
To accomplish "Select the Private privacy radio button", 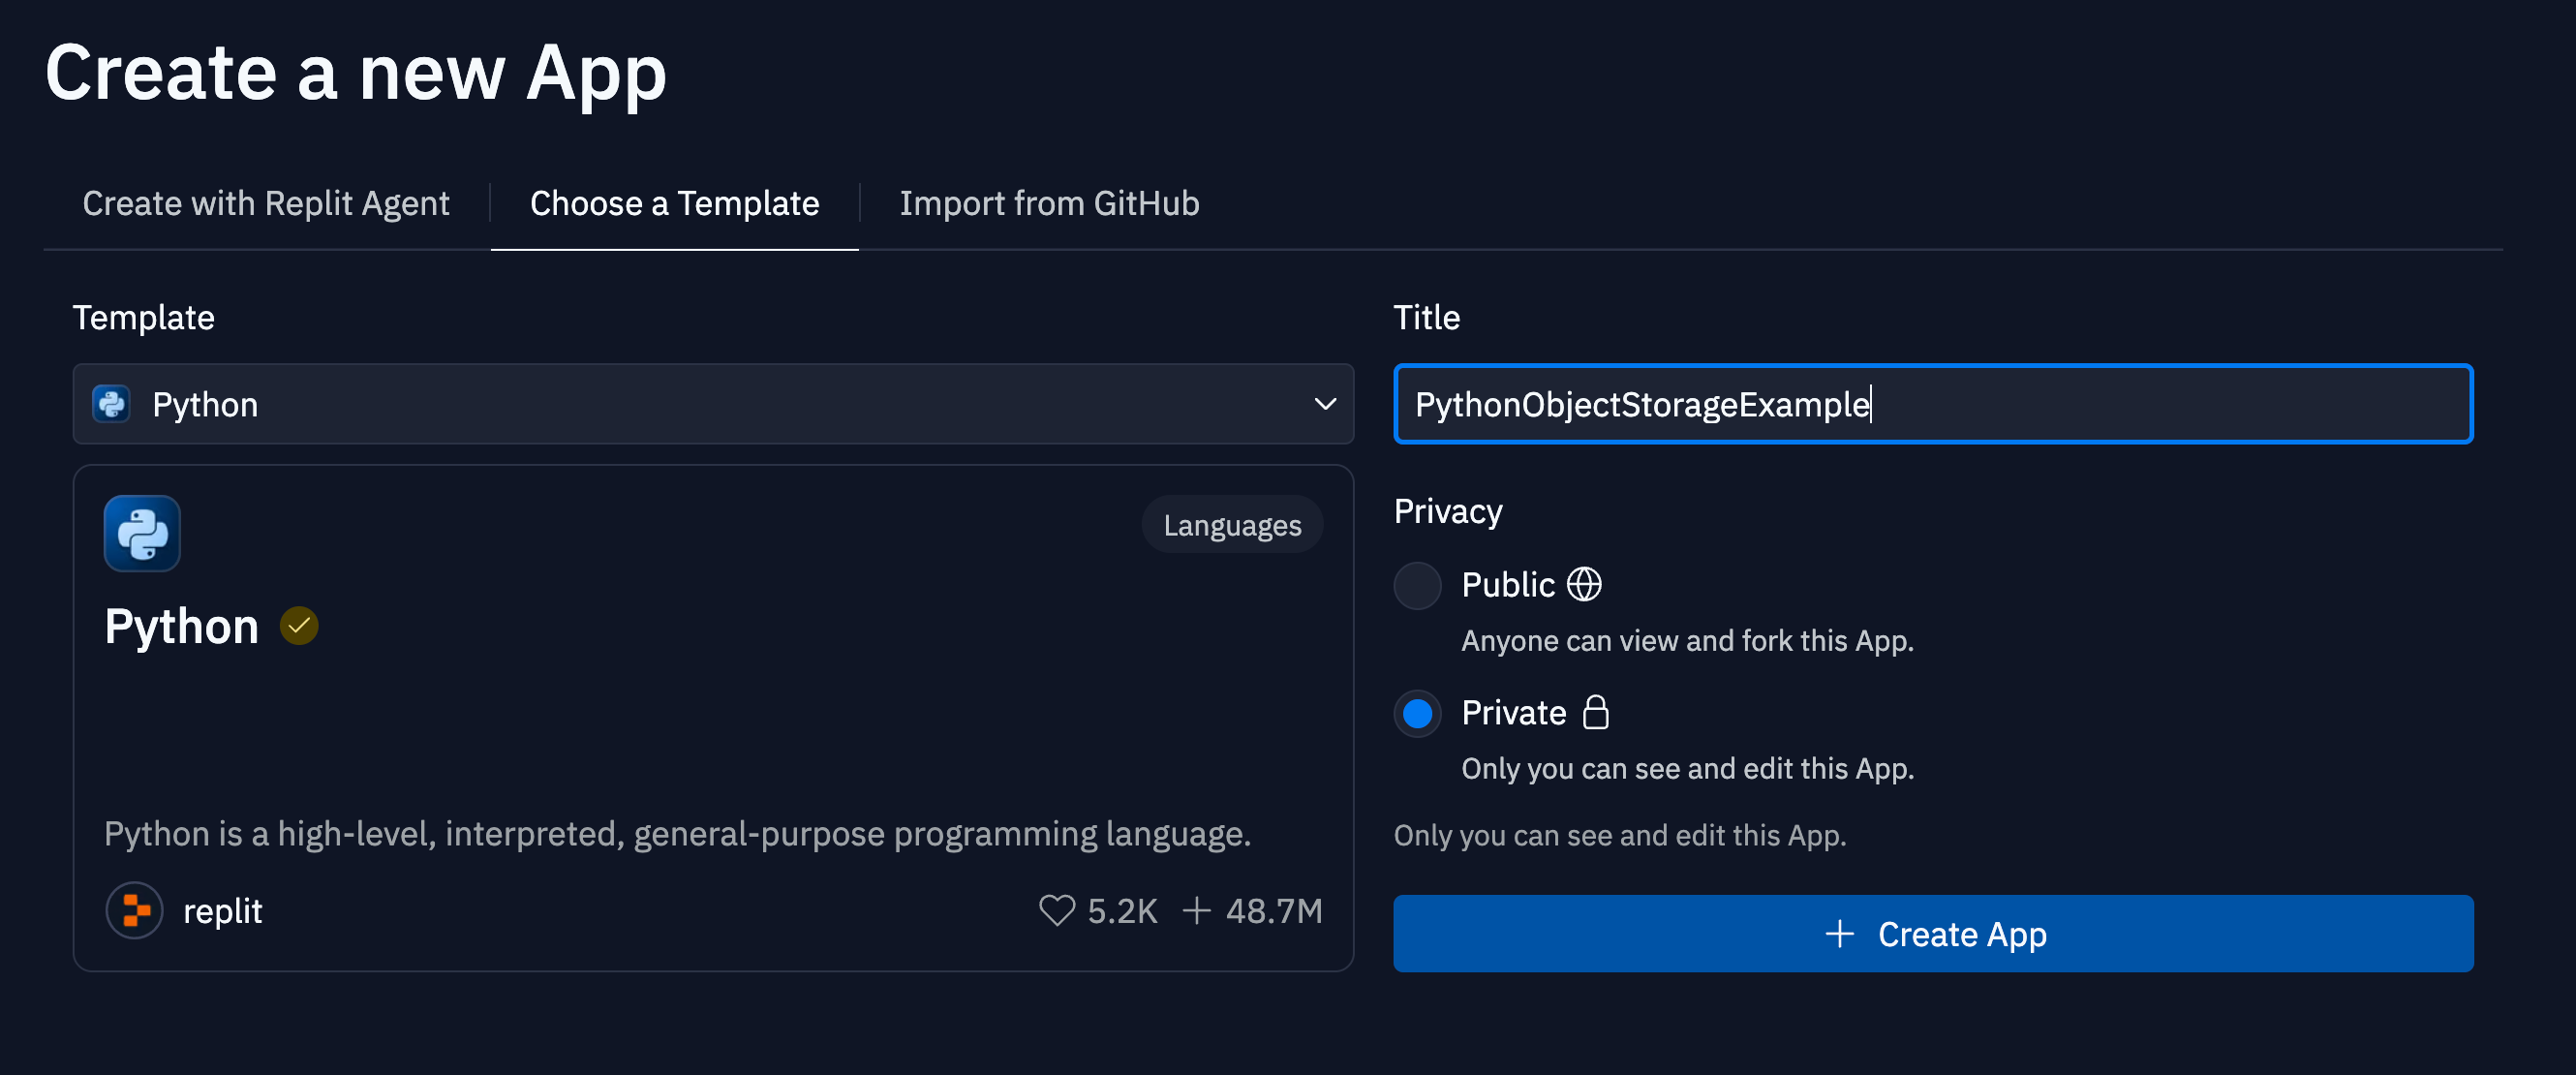I will 1417,713.
